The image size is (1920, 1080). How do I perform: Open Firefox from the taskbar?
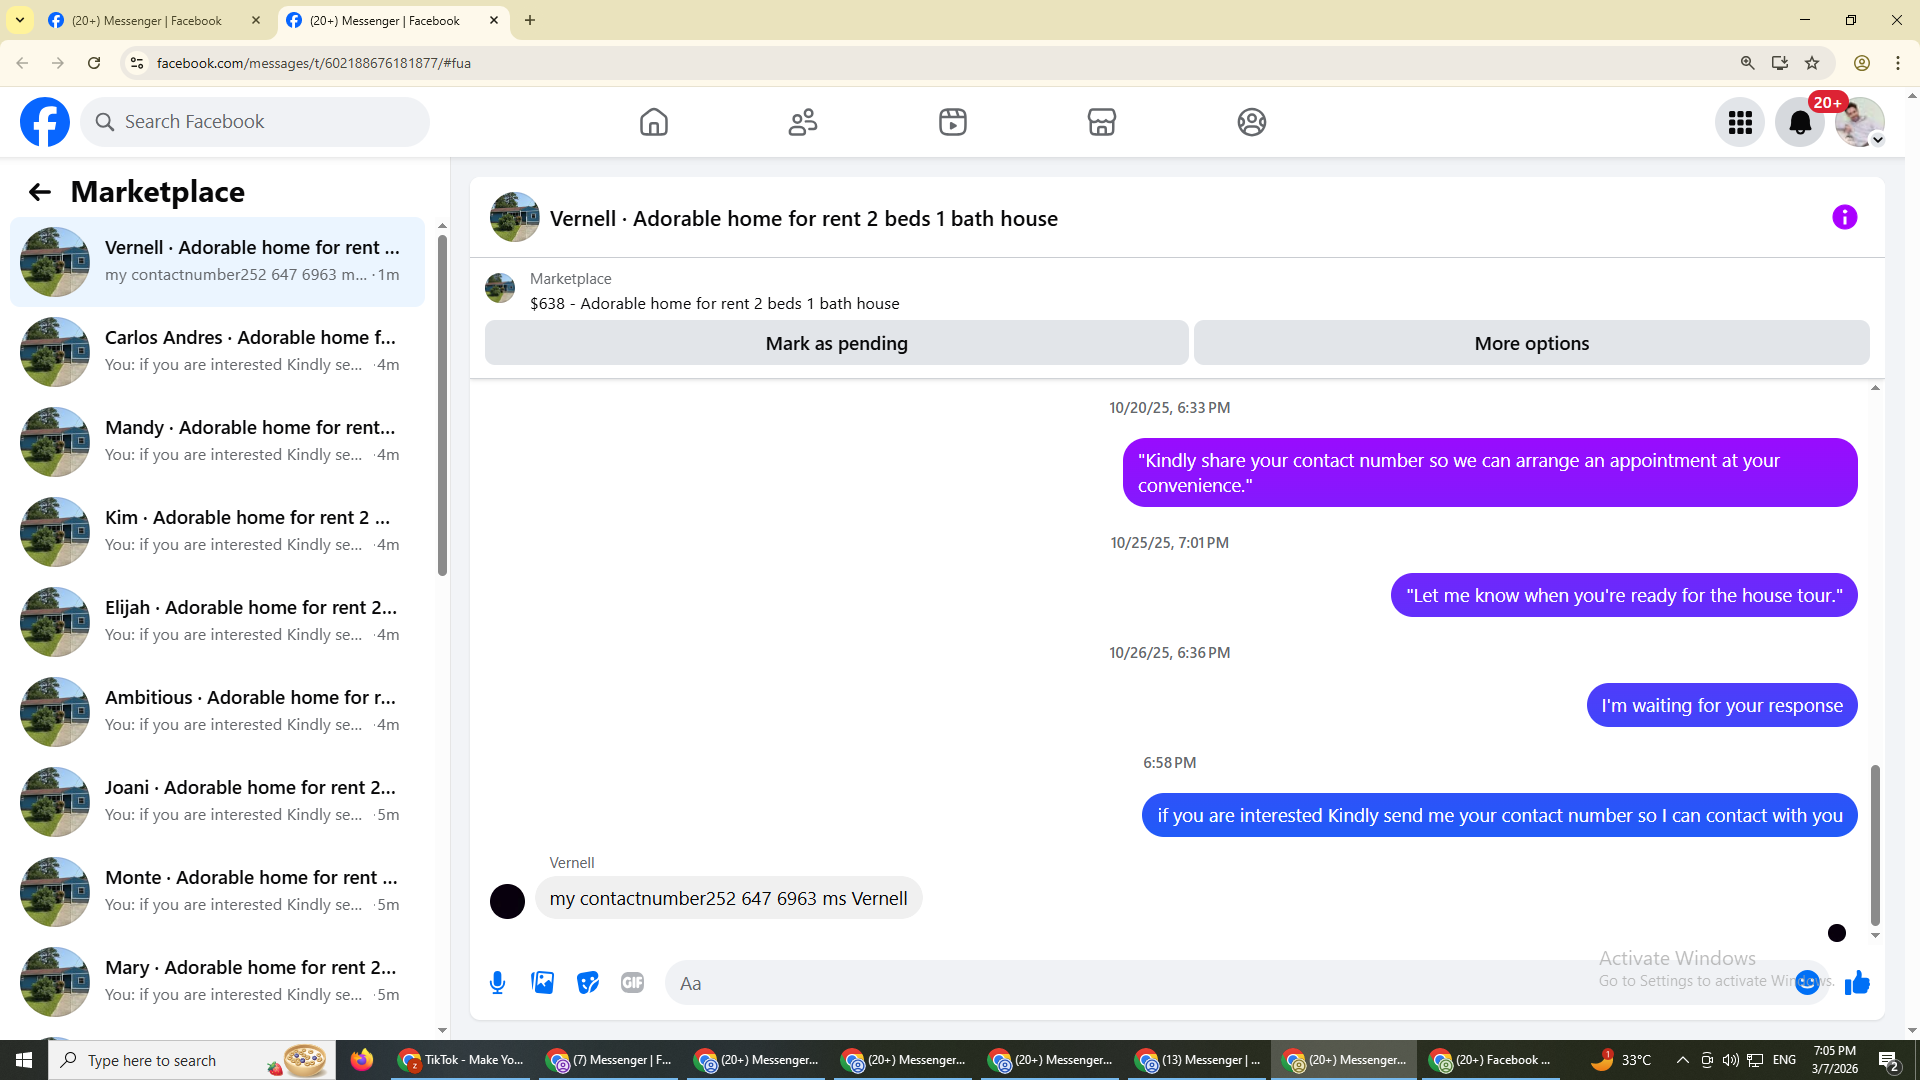pyautogui.click(x=362, y=1060)
